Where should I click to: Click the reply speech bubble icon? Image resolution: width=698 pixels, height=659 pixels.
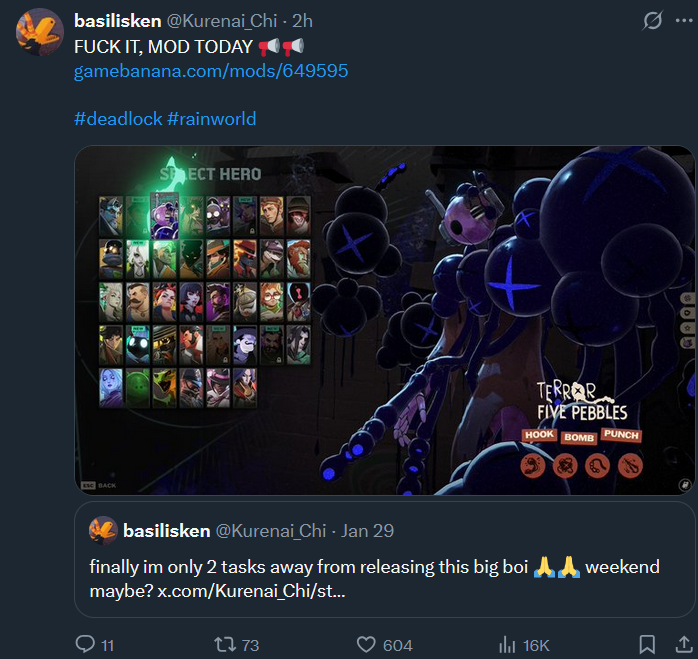click(85, 644)
